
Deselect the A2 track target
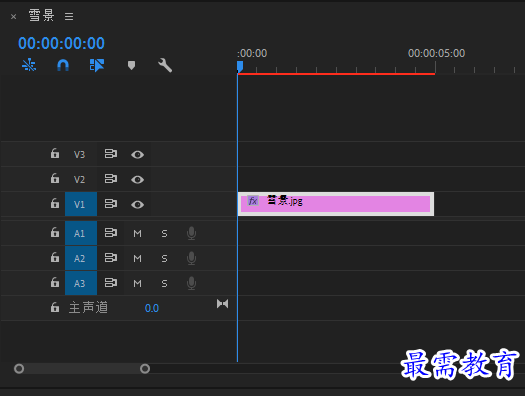point(81,258)
